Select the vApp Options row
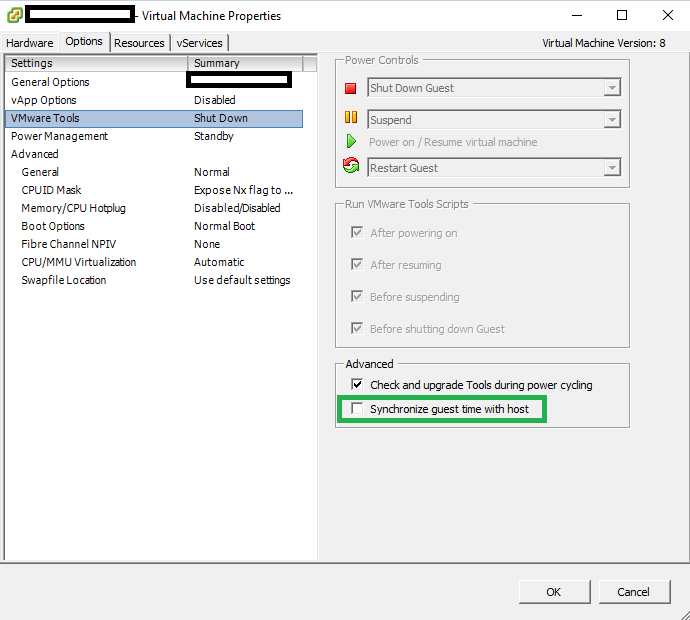This screenshot has width=690, height=620. click(154, 100)
